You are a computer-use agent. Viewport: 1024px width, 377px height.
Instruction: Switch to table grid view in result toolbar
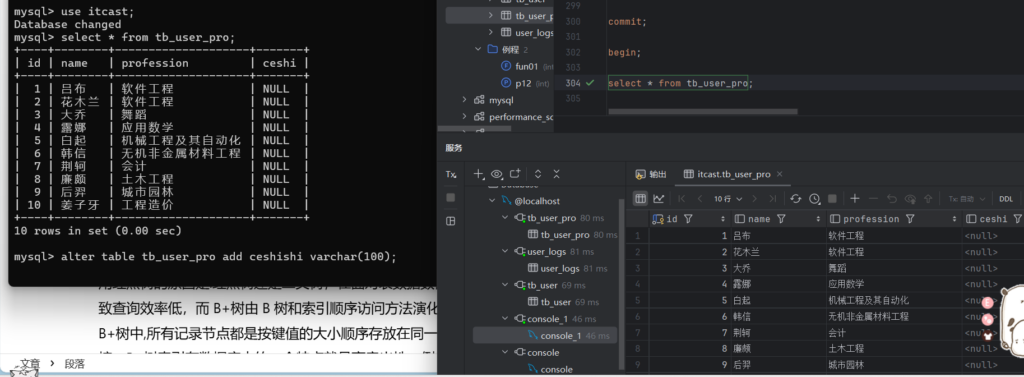coord(641,198)
